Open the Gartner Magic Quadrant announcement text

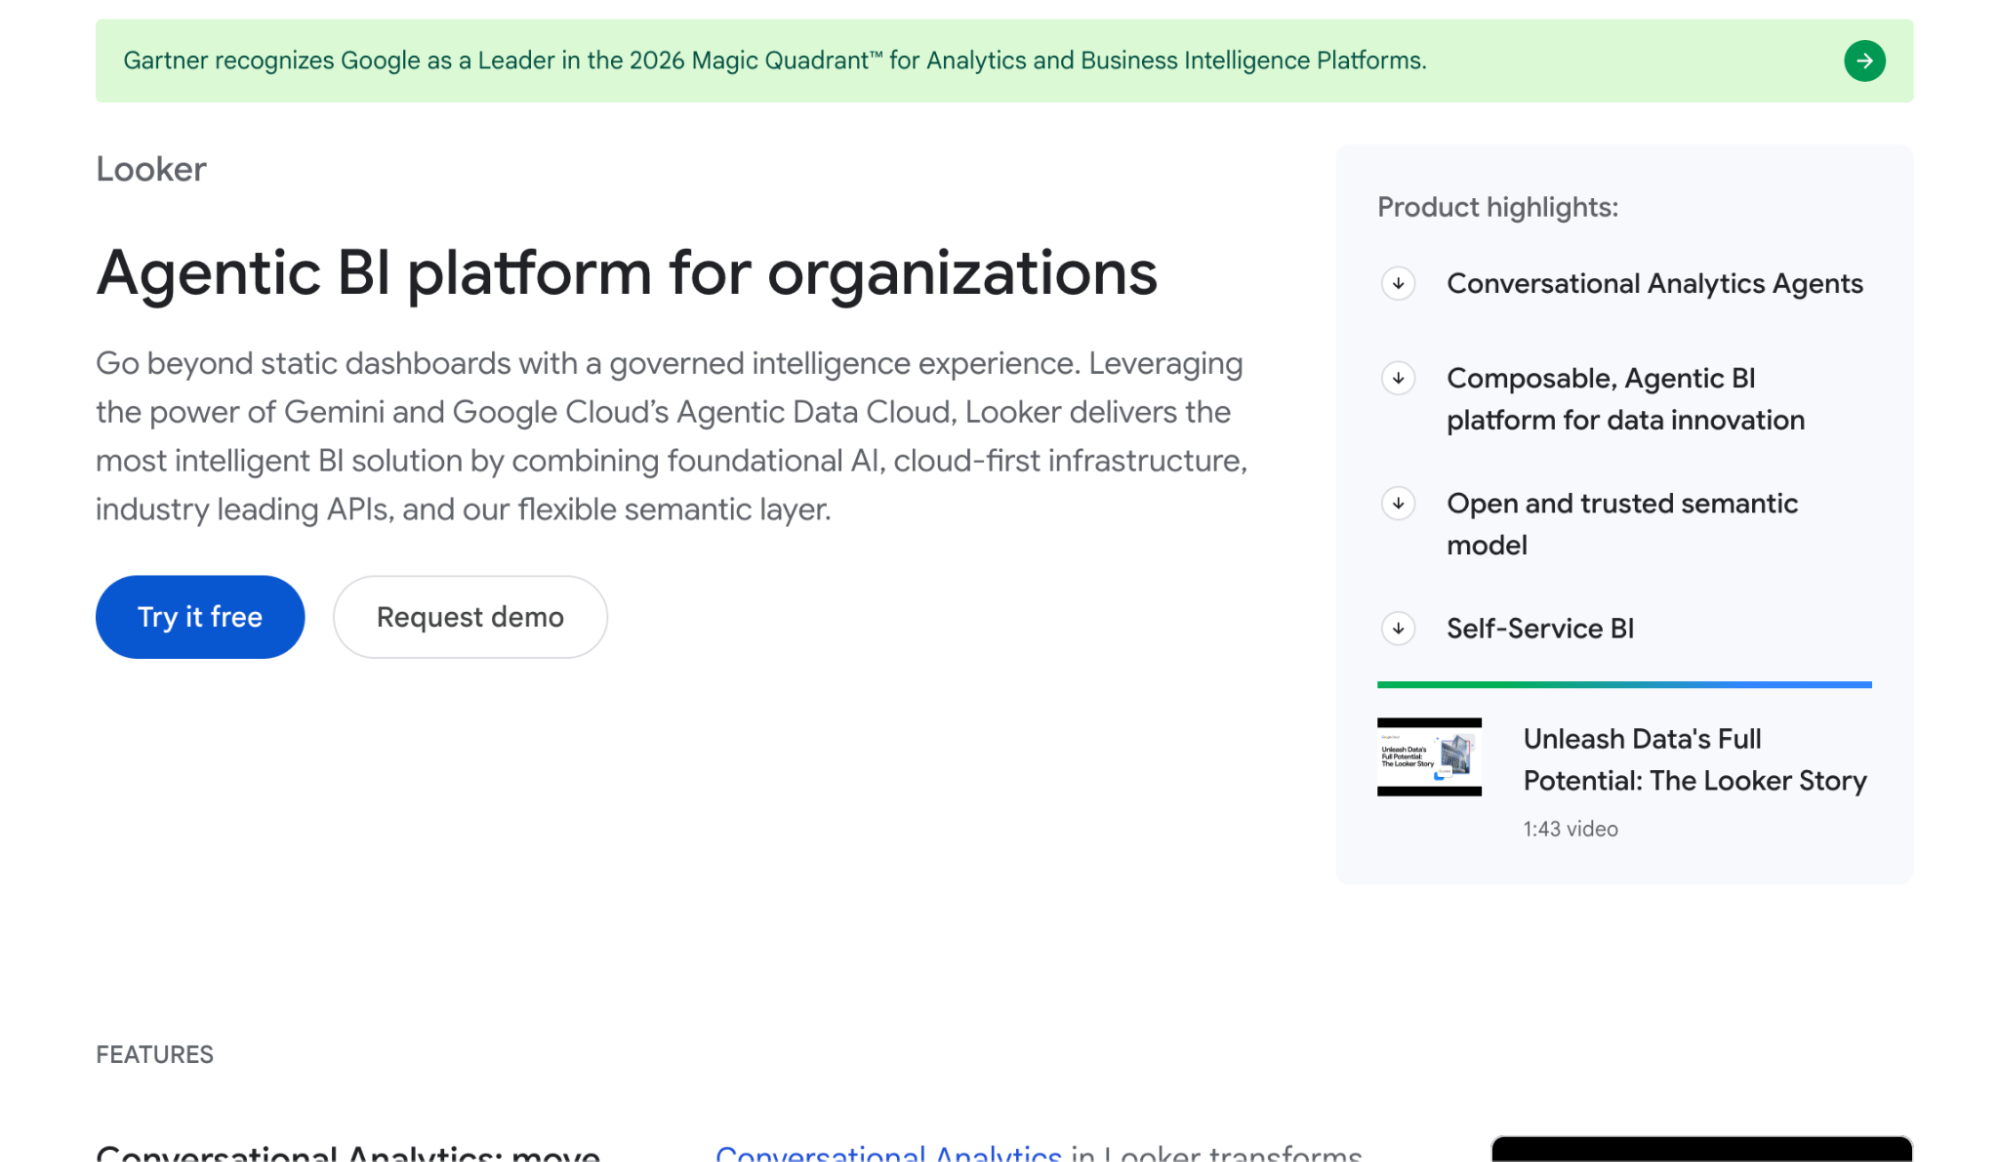tap(774, 61)
